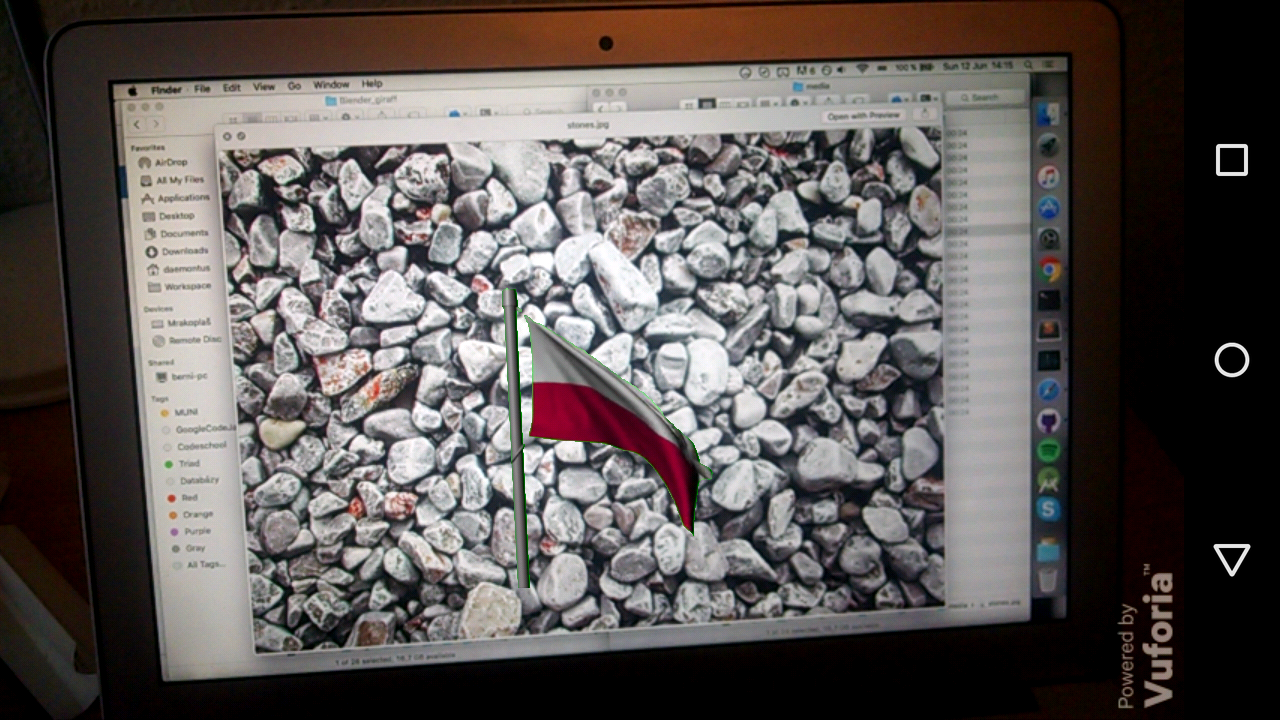Open the Window menu
The image size is (1280, 720).
pos(331,85)
